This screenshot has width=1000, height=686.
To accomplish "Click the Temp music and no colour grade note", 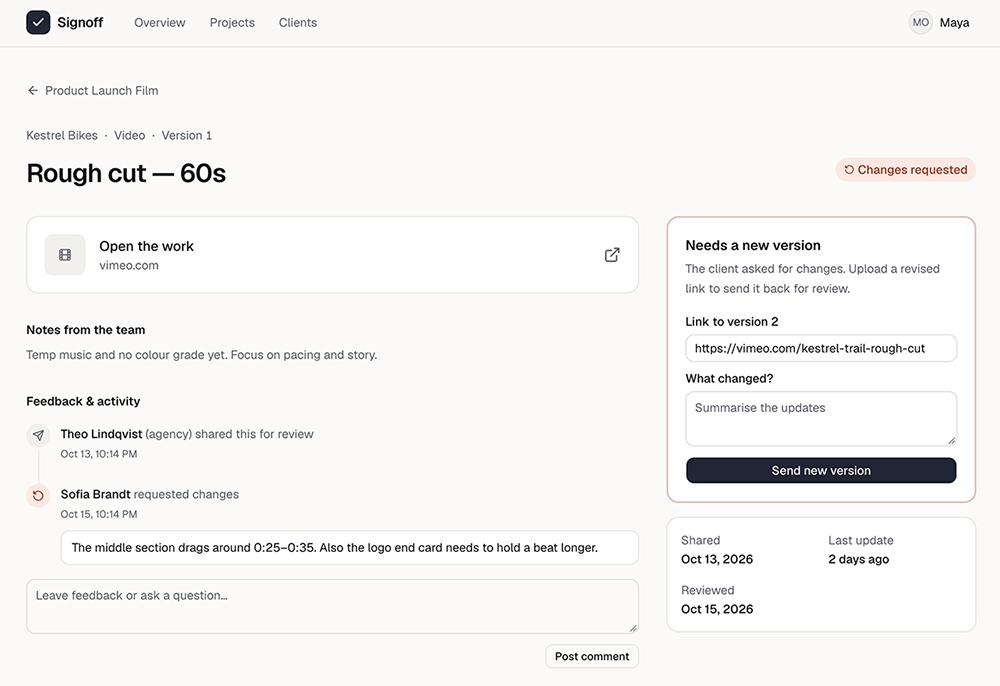I will pos(202,354).
